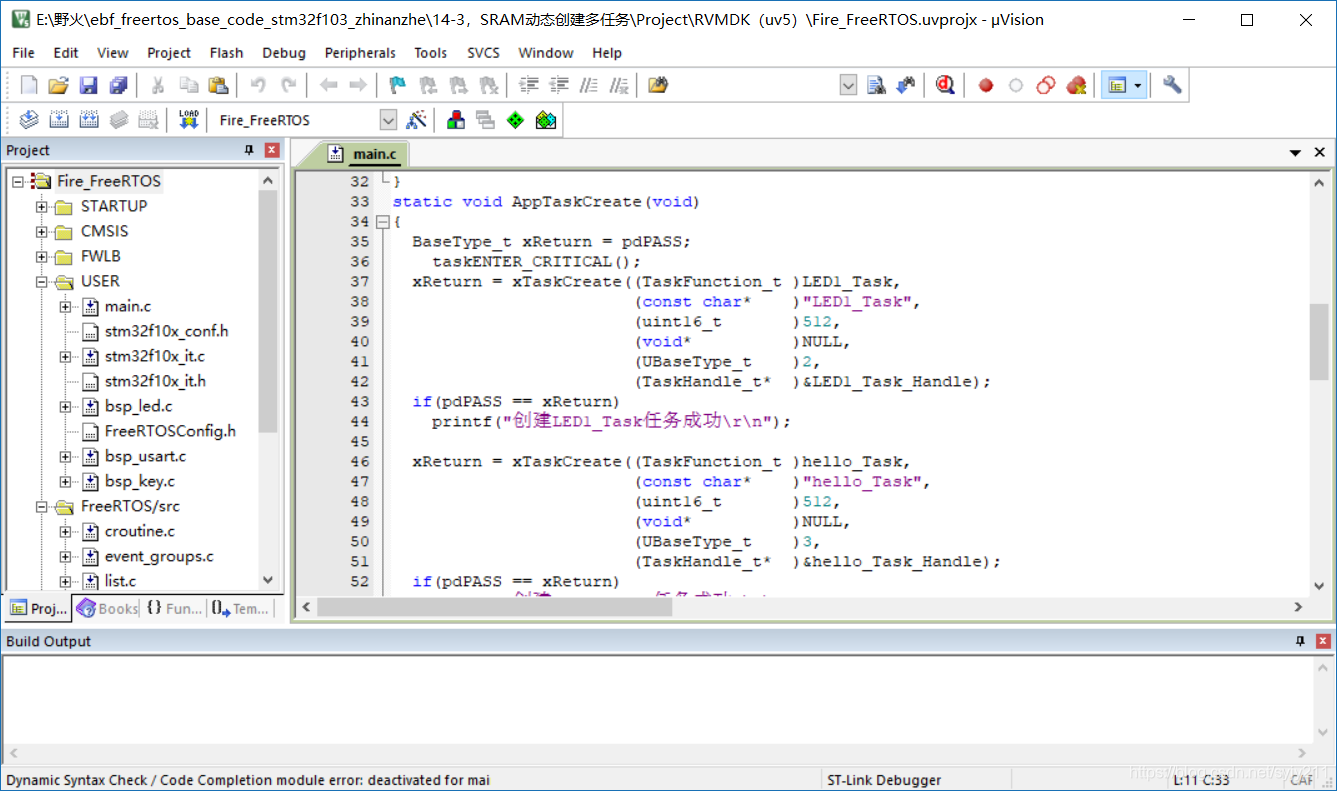Collapse the USER group node
The image size is (1337, 791).
(42, 282)
